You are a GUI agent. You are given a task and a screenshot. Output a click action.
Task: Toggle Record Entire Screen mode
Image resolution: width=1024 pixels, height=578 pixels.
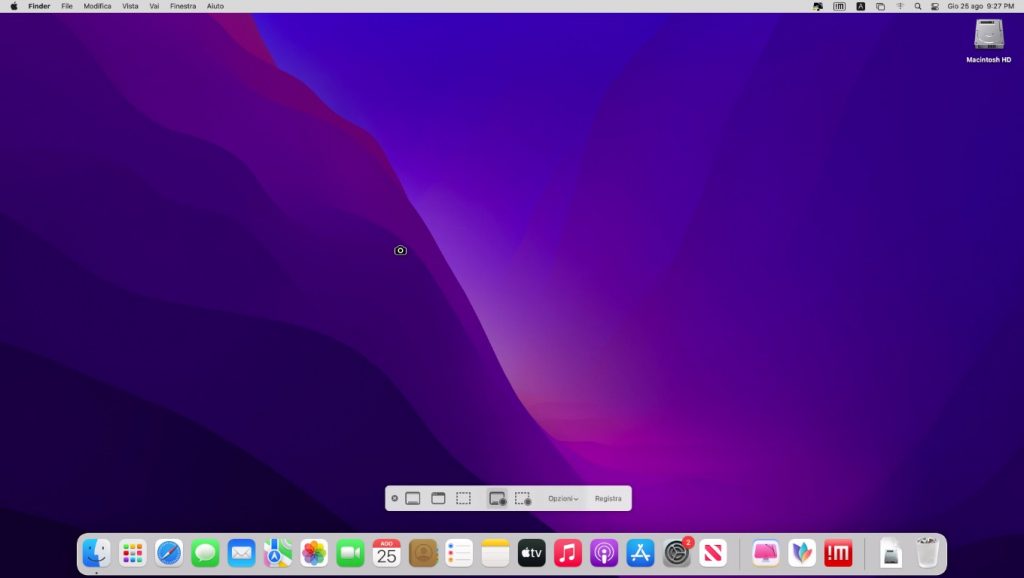point(497,498)
